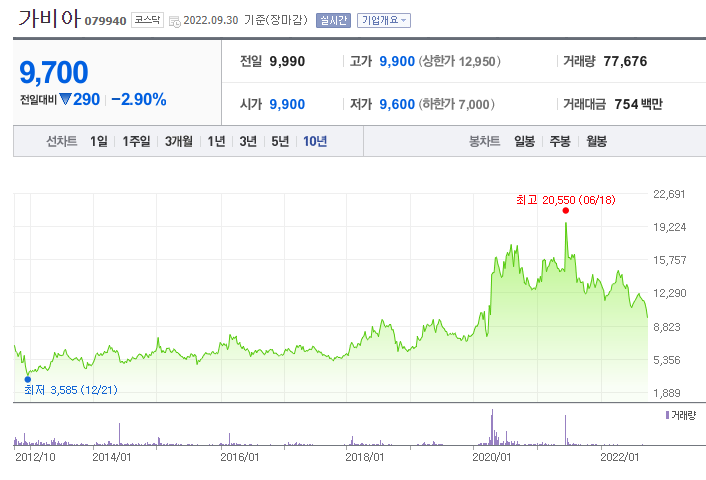
Task: Click the 2016/01 date axis label
Action: click(x=240, y=457)
